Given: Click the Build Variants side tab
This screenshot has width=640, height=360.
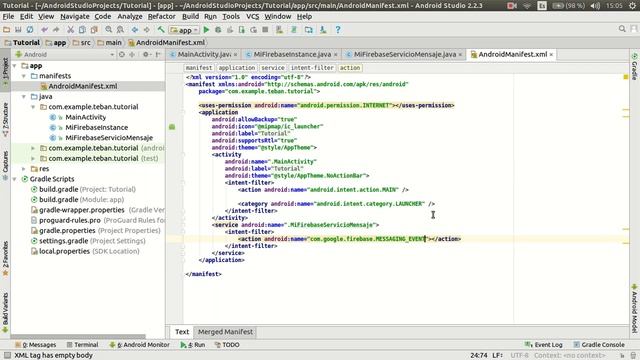Looking at the screenshot, I should coord(5,312).
